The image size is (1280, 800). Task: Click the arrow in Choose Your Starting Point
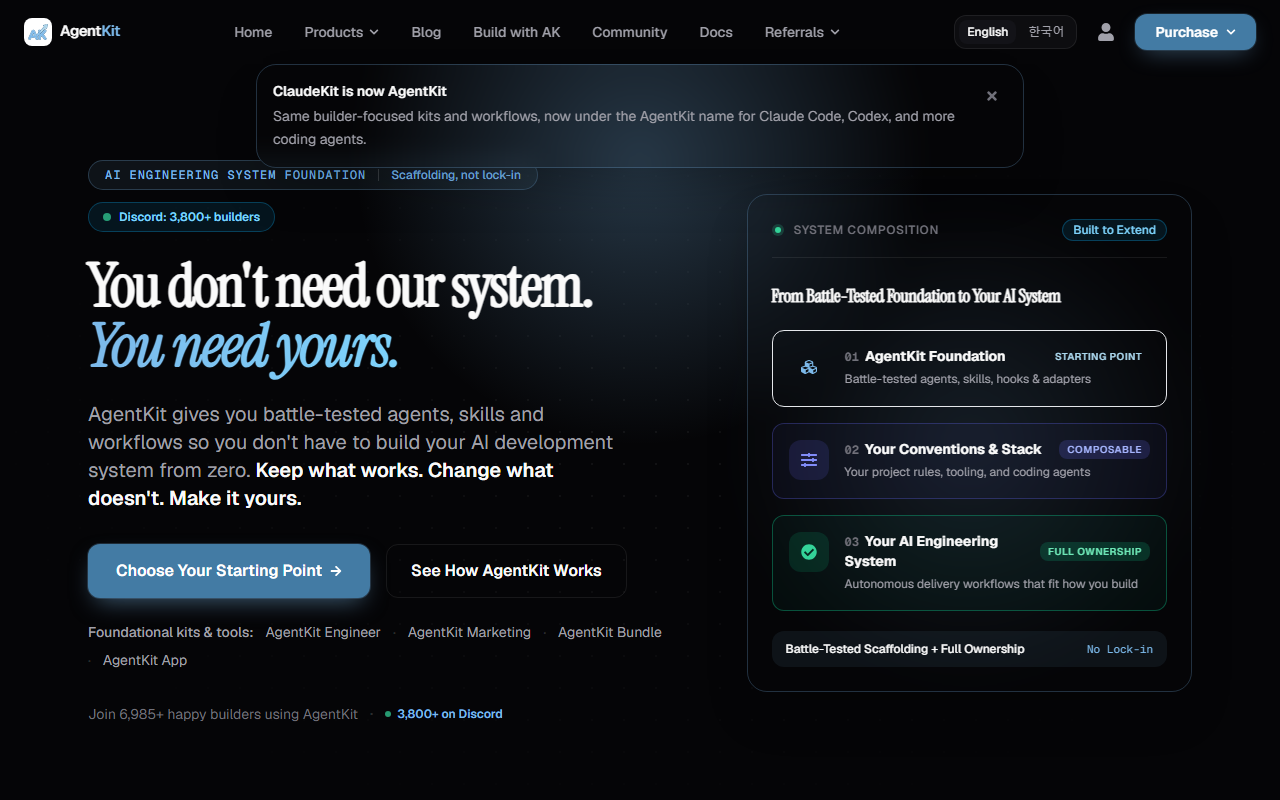click(x=336, y=571)
